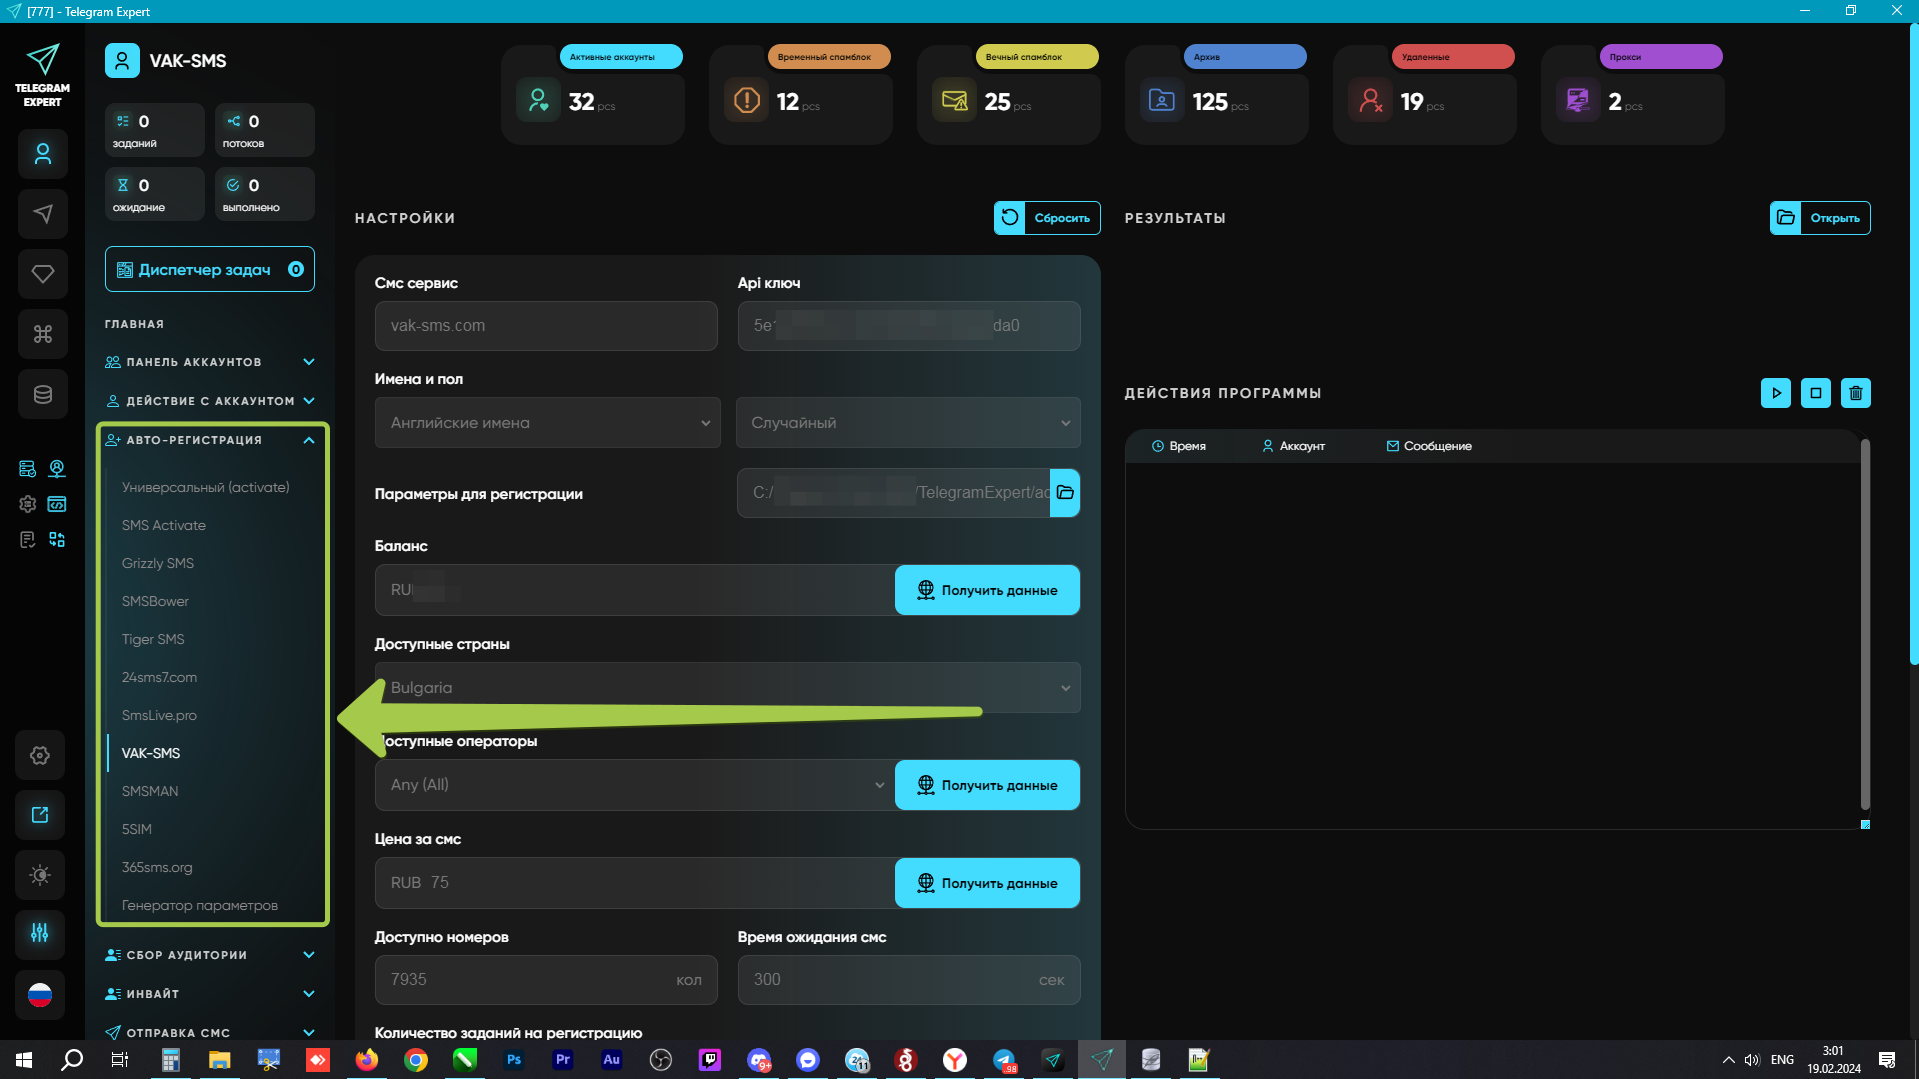
Task: Open the database icon in left sidebar
Action: (x=42, y=394)
